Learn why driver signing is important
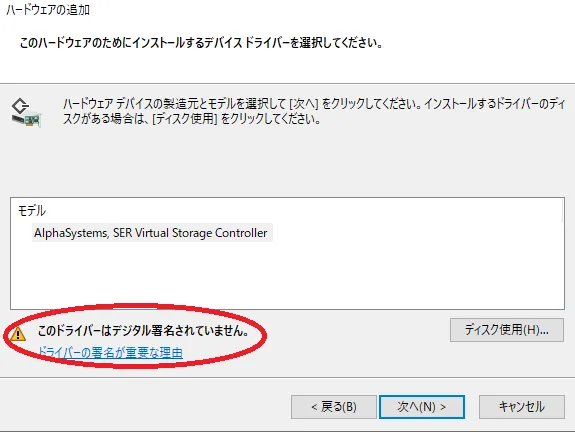 [x=110, y=353]
